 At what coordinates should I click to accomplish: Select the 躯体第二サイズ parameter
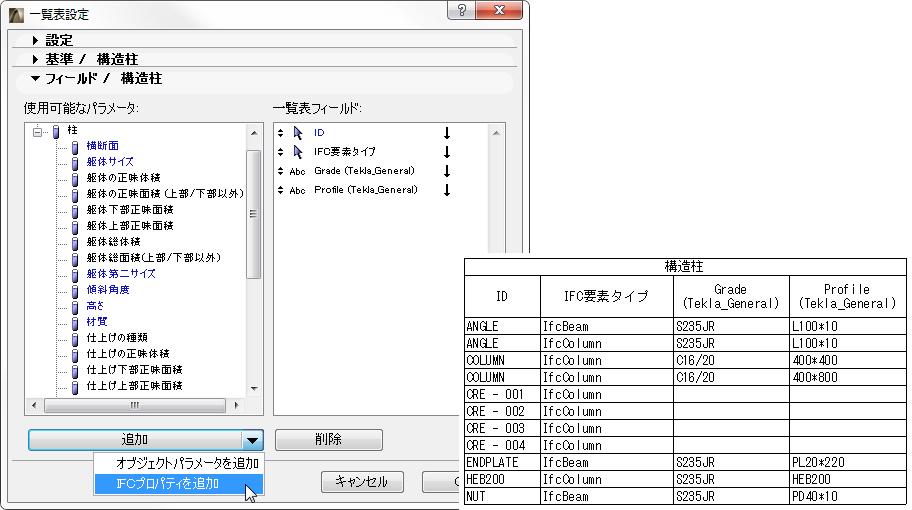[x=121, y=273]
